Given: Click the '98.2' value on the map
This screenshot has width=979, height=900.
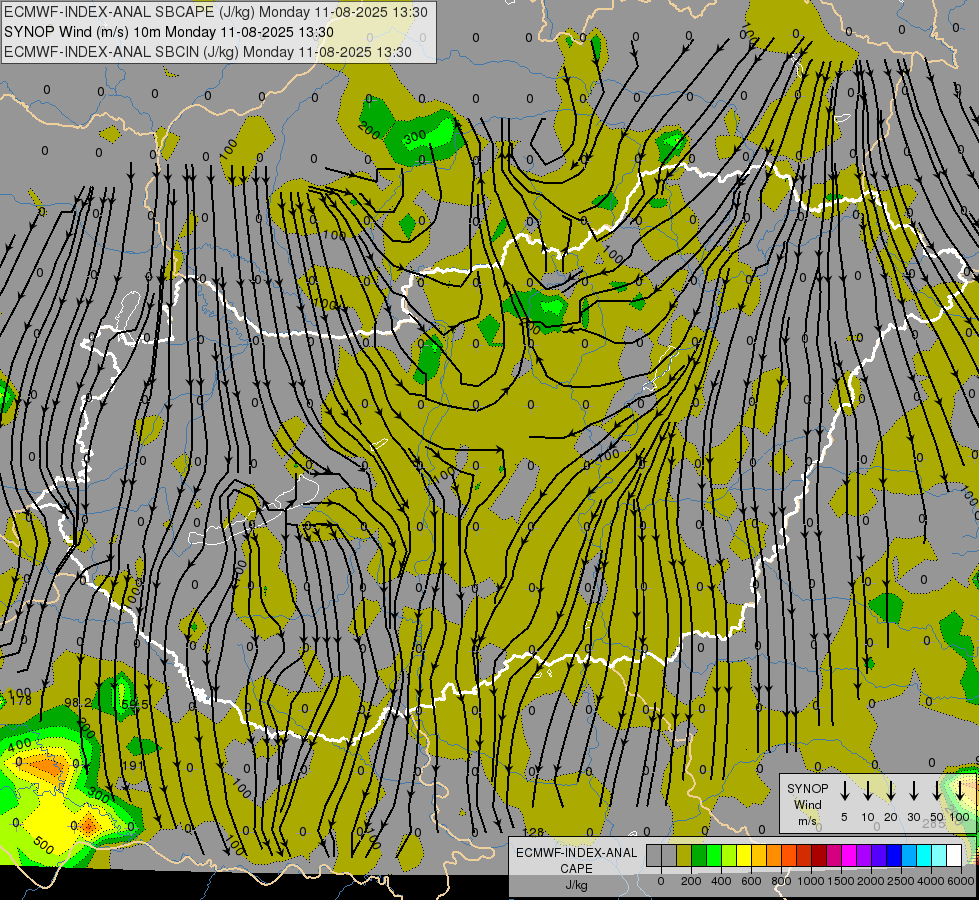Looking at the screenshot, I should coord(79,703).
